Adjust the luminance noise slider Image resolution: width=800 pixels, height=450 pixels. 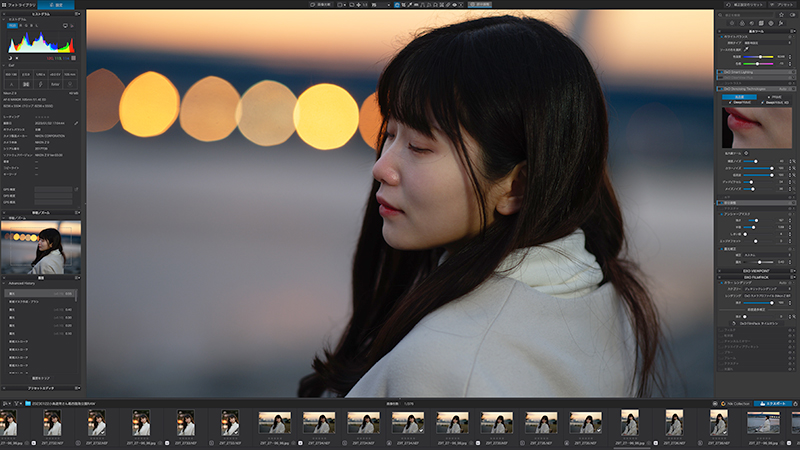(x=758, y=161)
